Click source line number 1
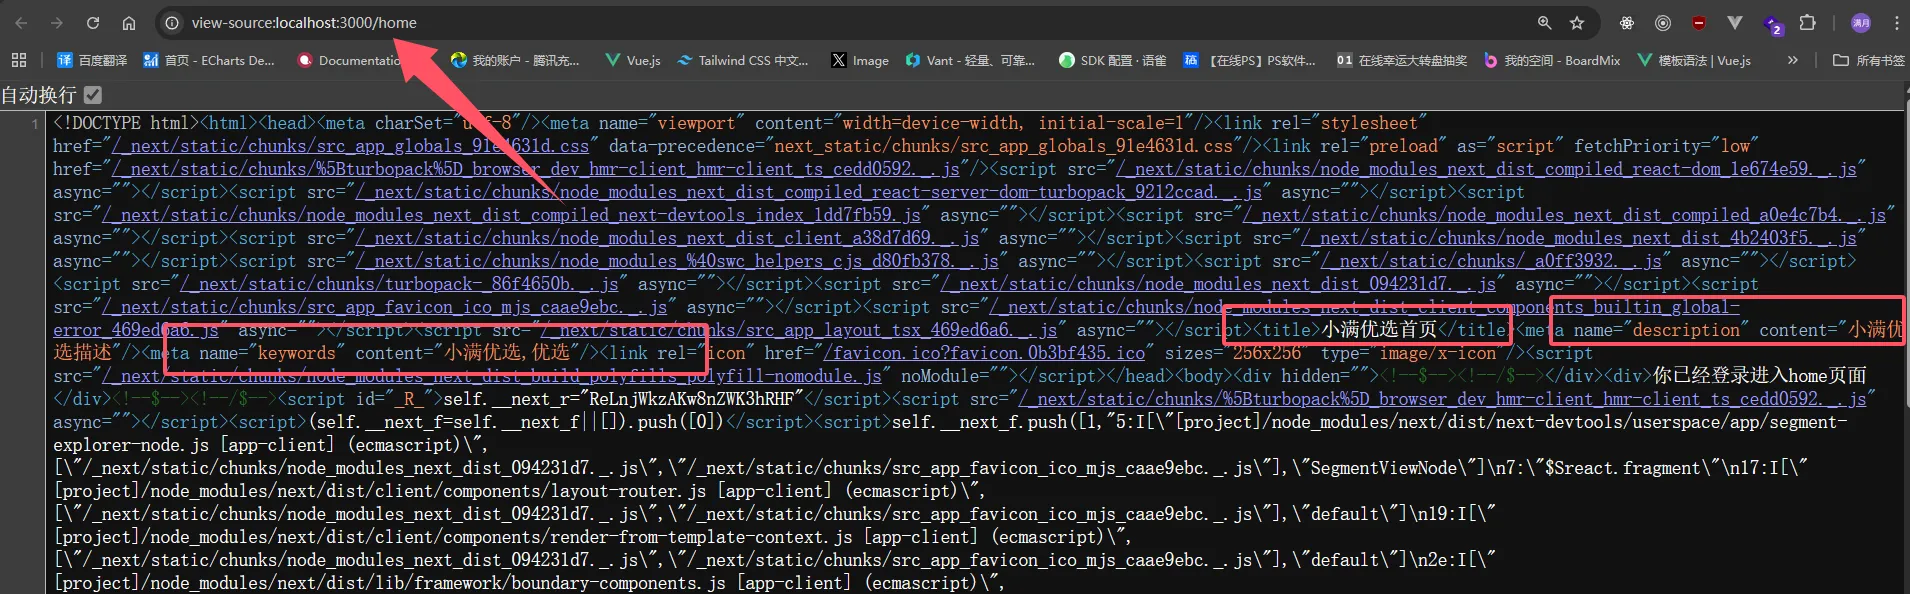Screen dimensions: 1910x594 [x=35, y=124]
